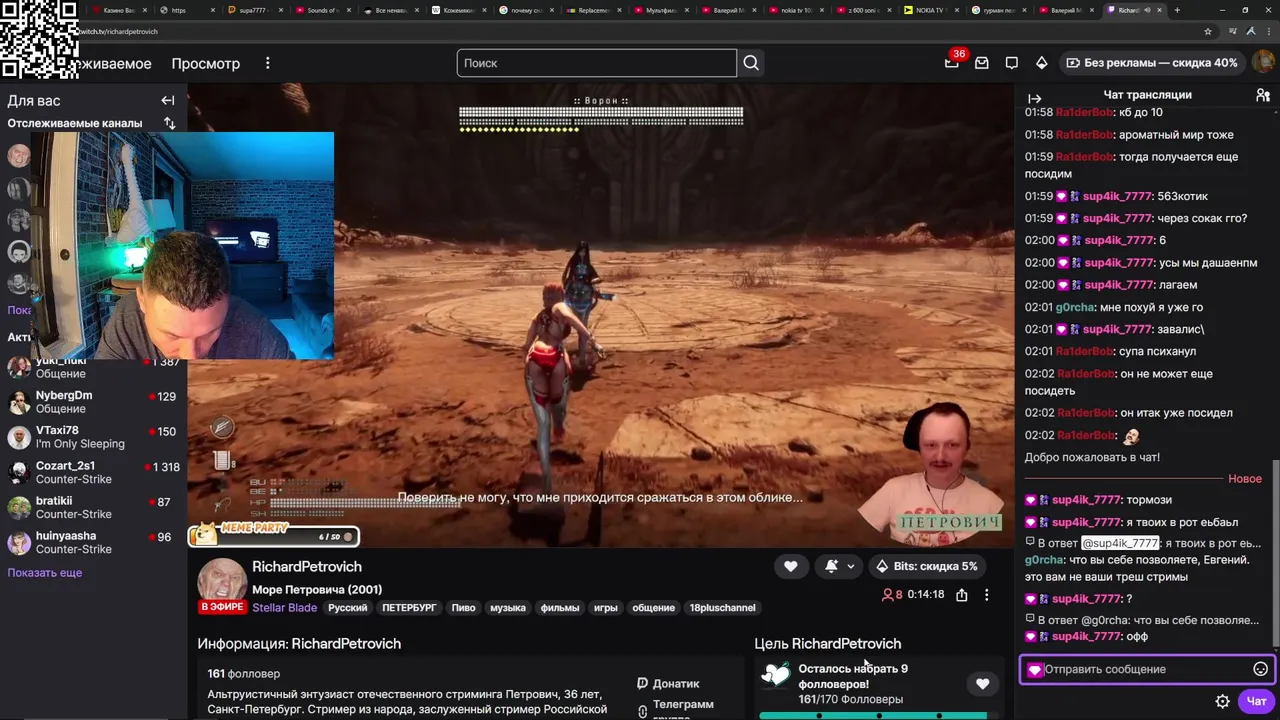Click the search magnifier button
Viewport: 1280px width, 720px height.
pyautogui.click(x=751, y=63)
